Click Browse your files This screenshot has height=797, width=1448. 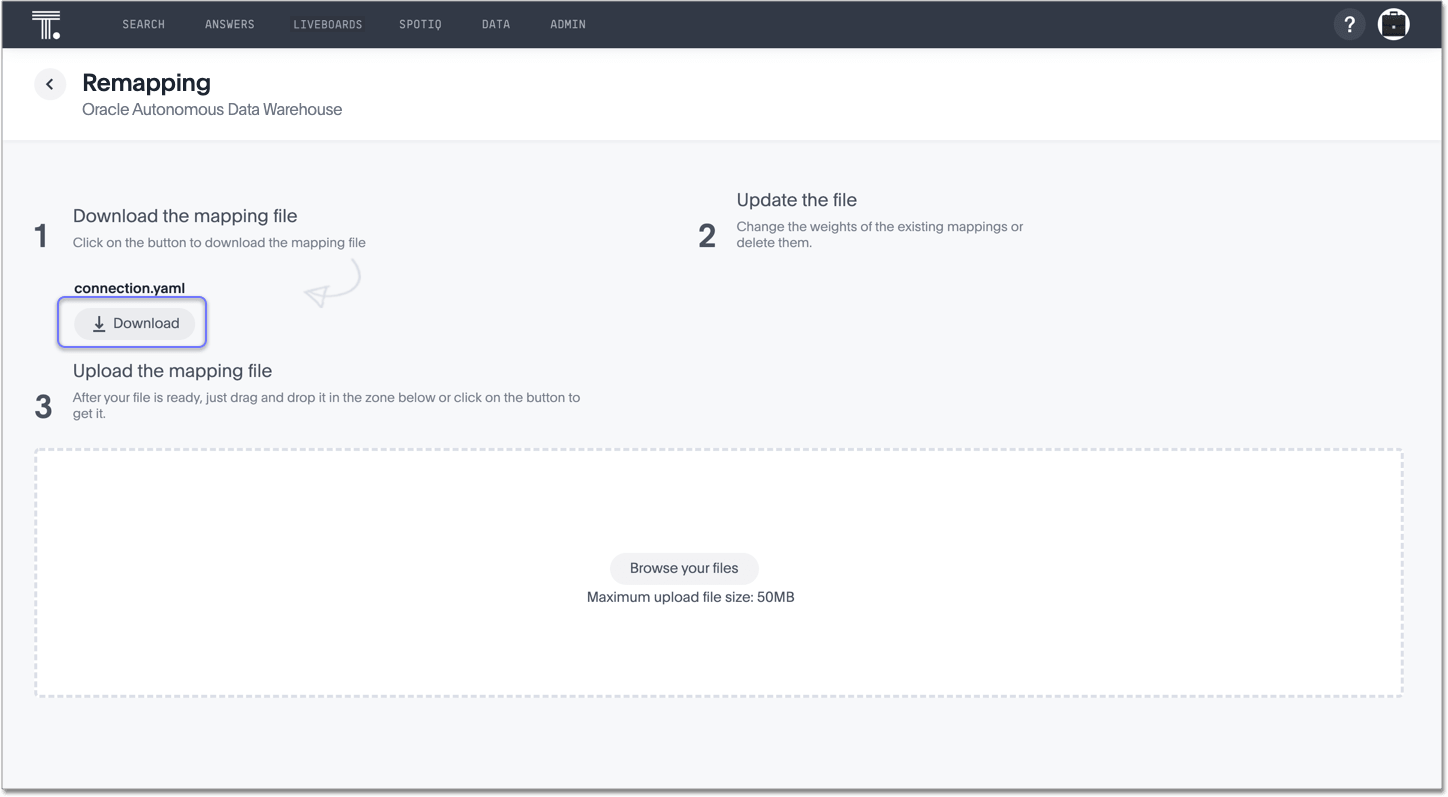(x=684, y=568)
